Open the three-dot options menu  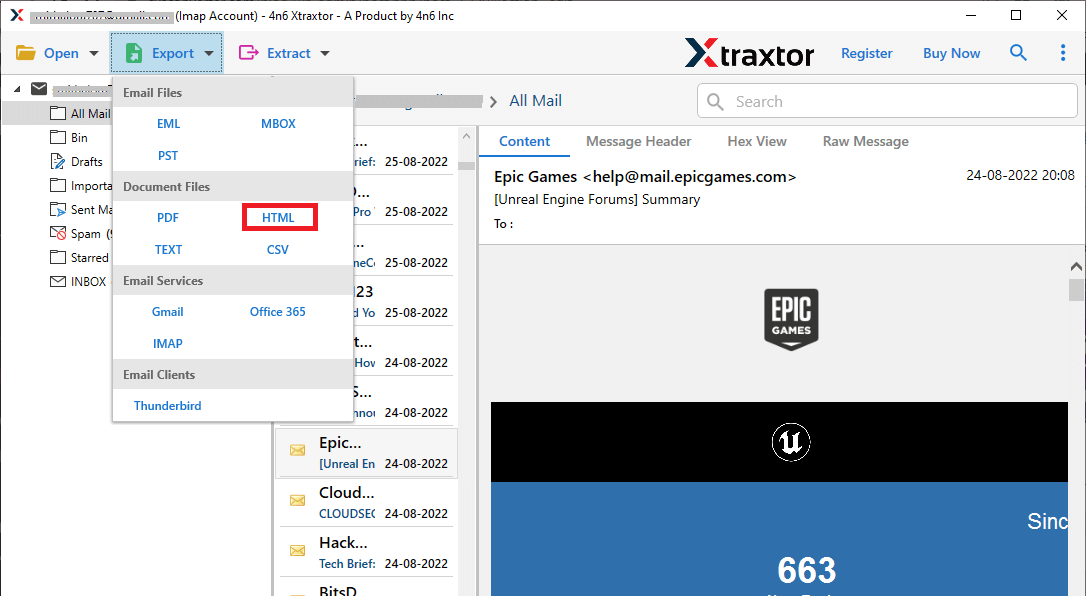[x=1063, y=52]
